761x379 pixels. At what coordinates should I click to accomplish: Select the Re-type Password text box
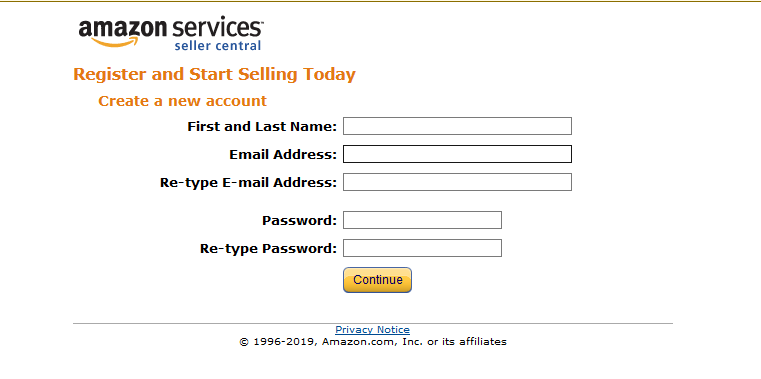click(422, 248)
